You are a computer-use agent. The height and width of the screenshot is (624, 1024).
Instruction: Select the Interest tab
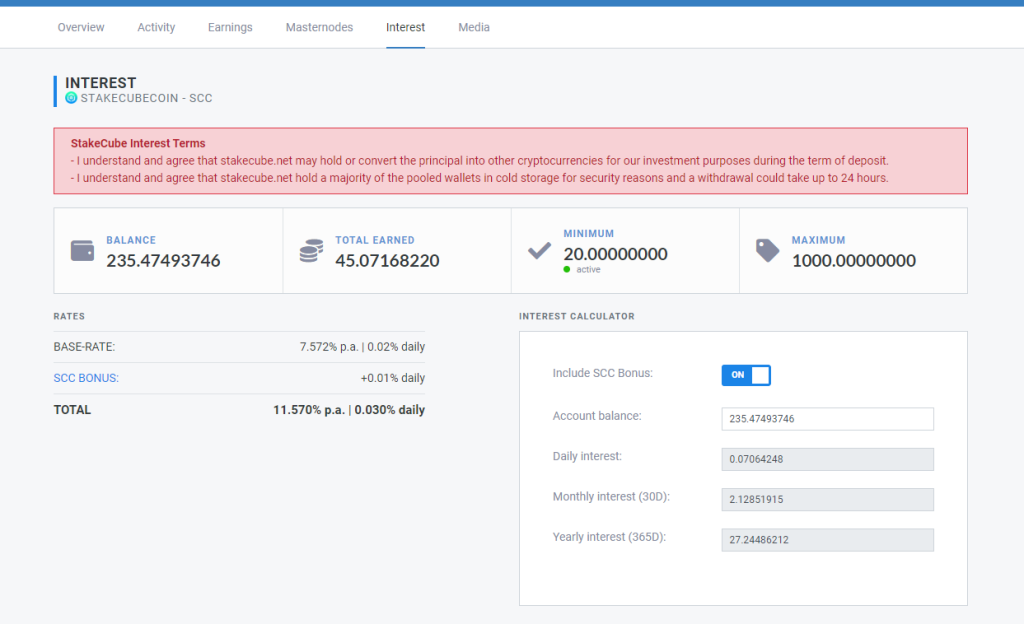click(x=406, y=27)
